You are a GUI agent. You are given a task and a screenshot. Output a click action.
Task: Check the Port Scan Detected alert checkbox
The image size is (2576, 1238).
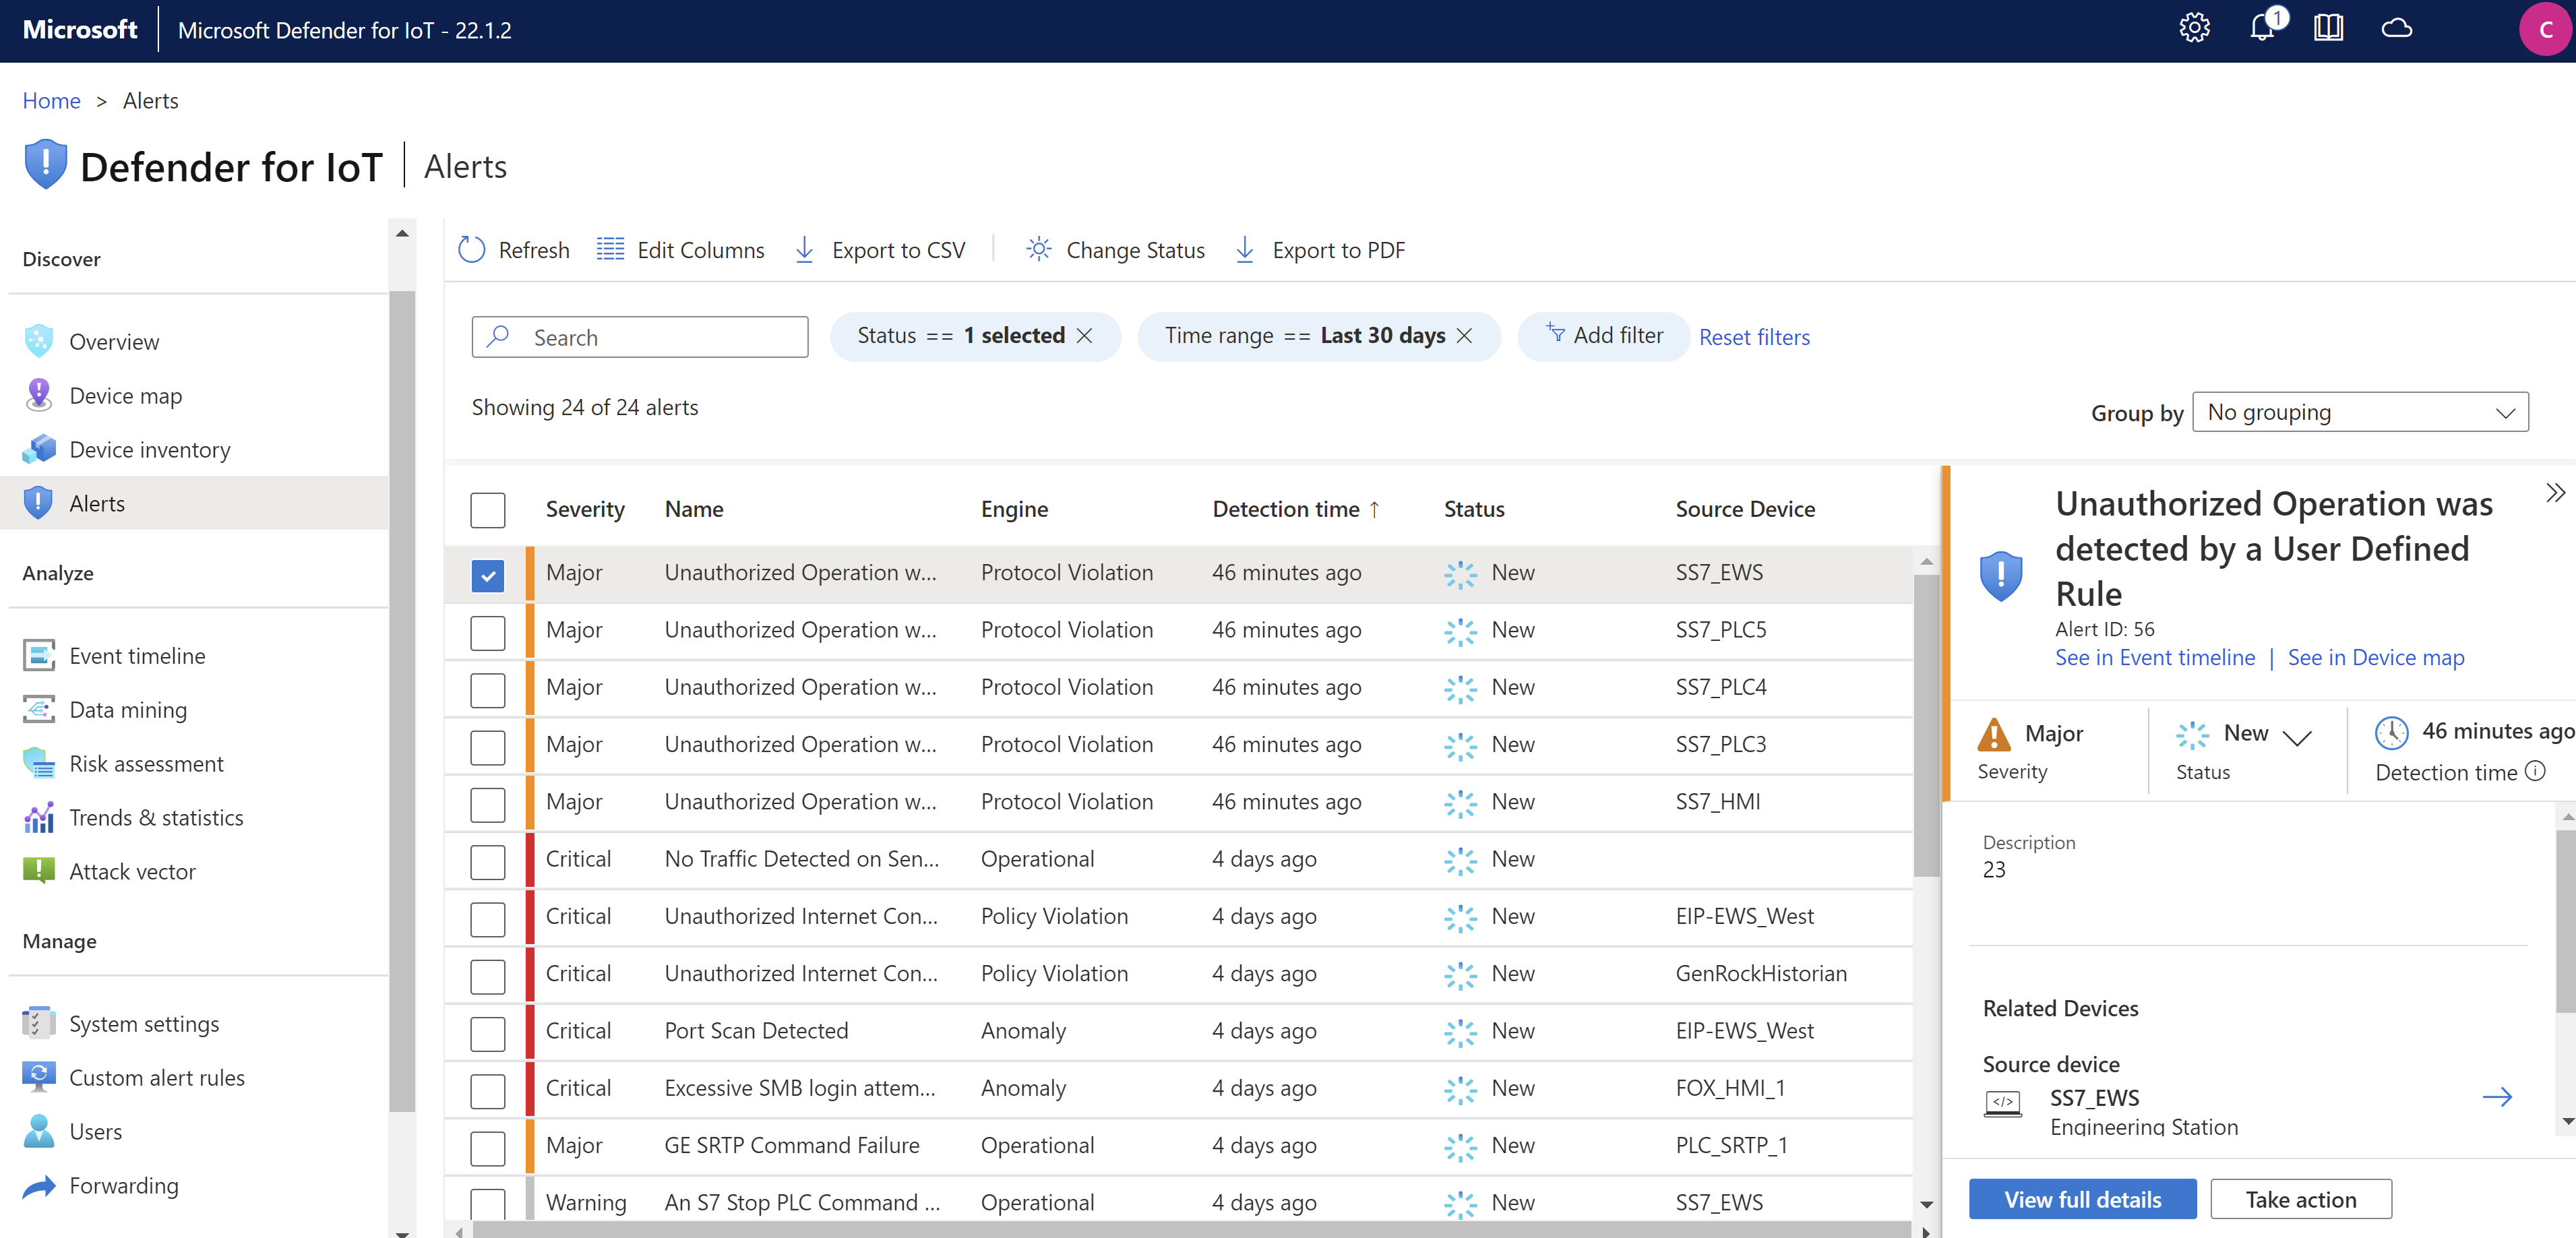488,1033
